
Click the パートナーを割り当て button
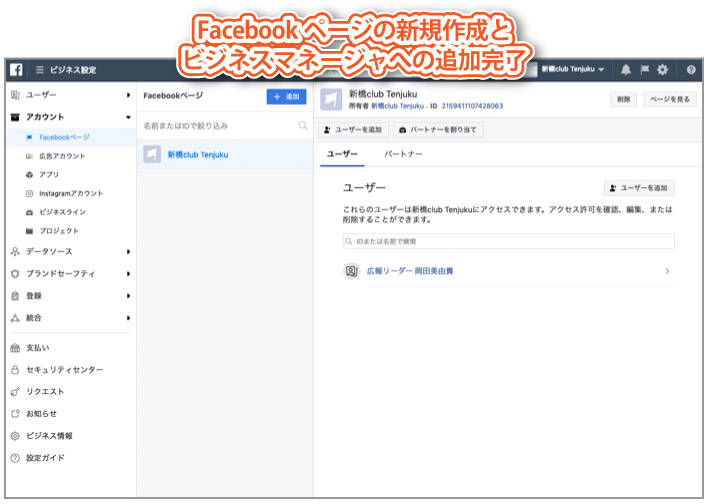(x=438, y=130)
